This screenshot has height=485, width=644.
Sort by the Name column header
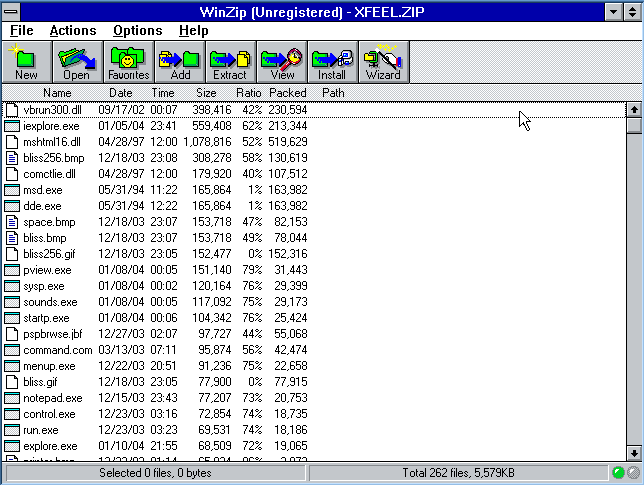pyautogui.click(x=57, y=93)
